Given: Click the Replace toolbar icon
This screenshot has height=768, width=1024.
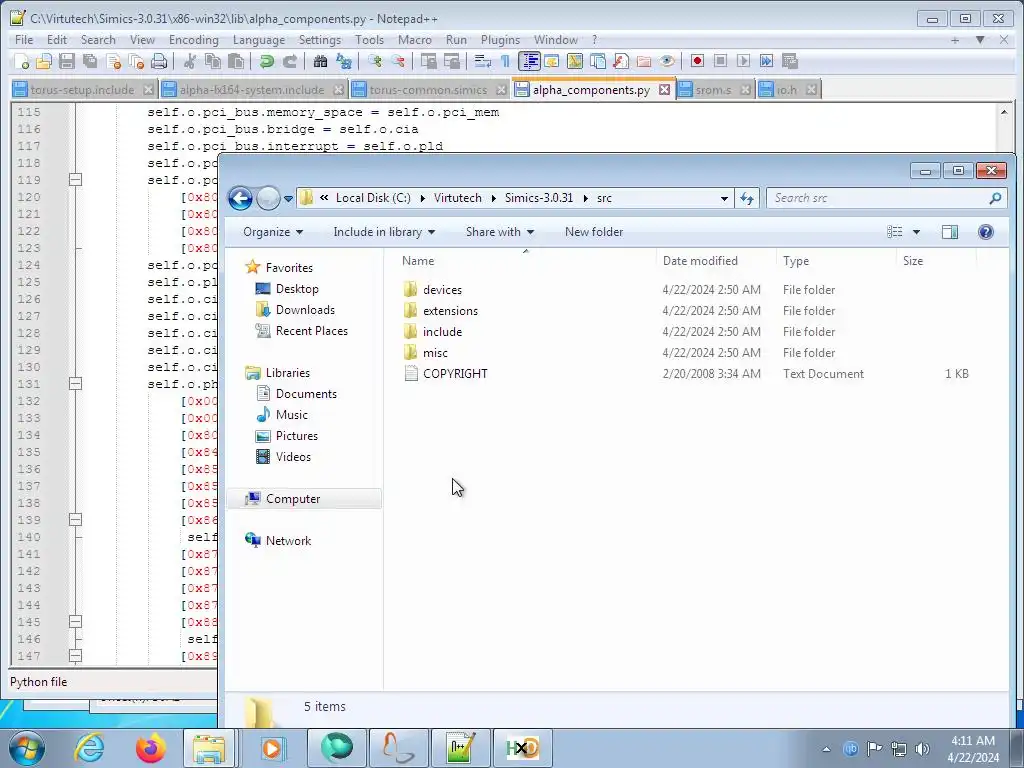Looking at the screenshot, I should point(344,61).
